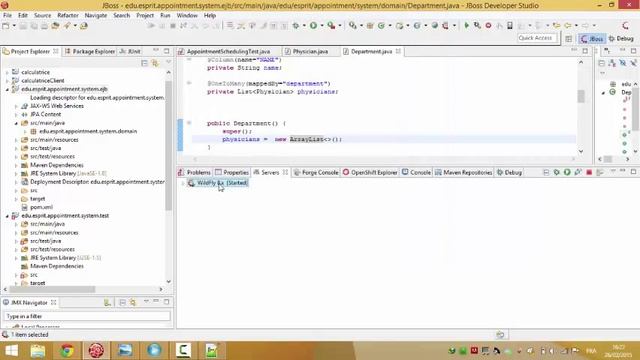Open the Console tab

(x=416, y=172)
